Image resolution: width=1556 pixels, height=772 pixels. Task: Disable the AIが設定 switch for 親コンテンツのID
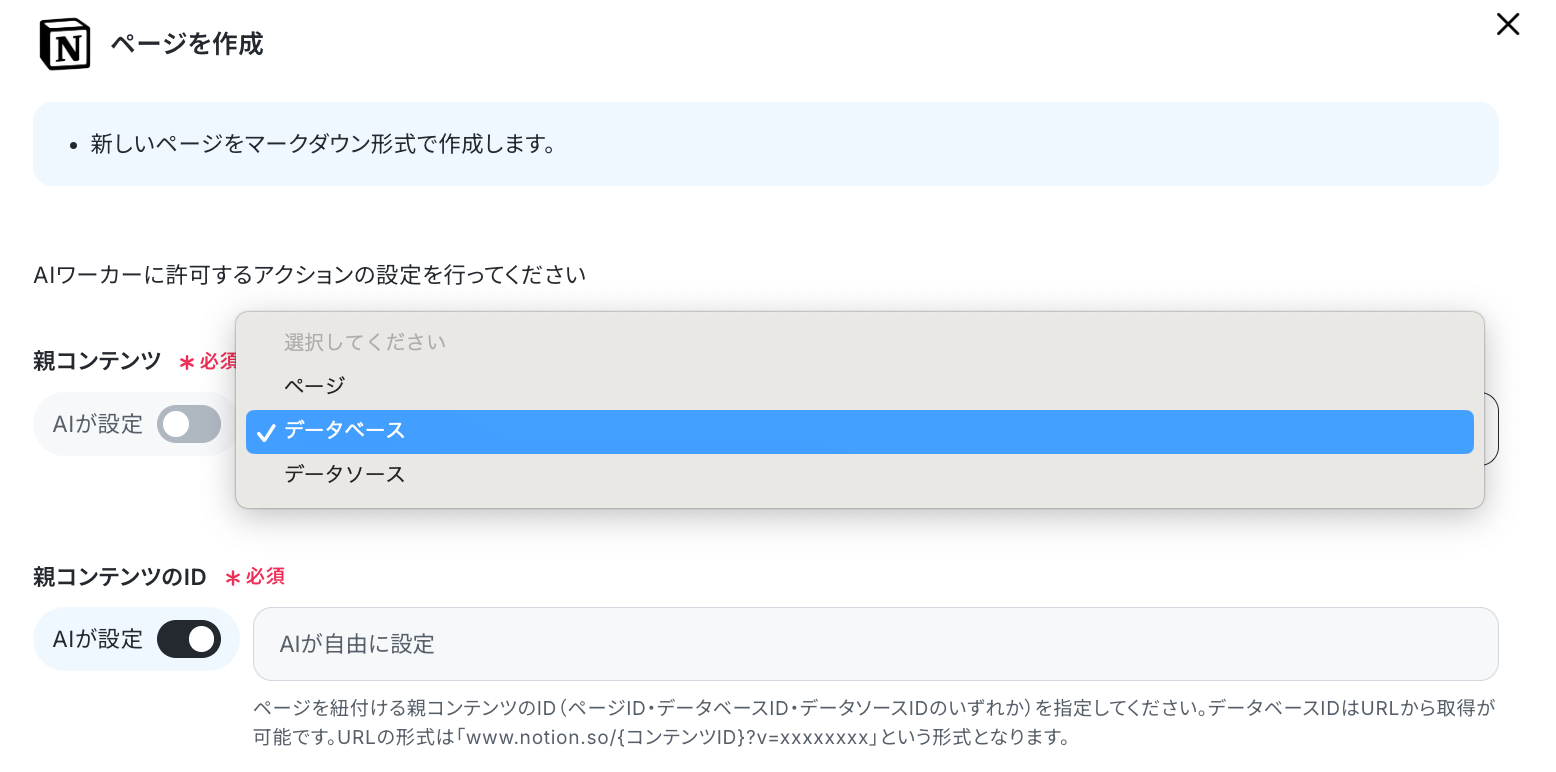(189, 639)
